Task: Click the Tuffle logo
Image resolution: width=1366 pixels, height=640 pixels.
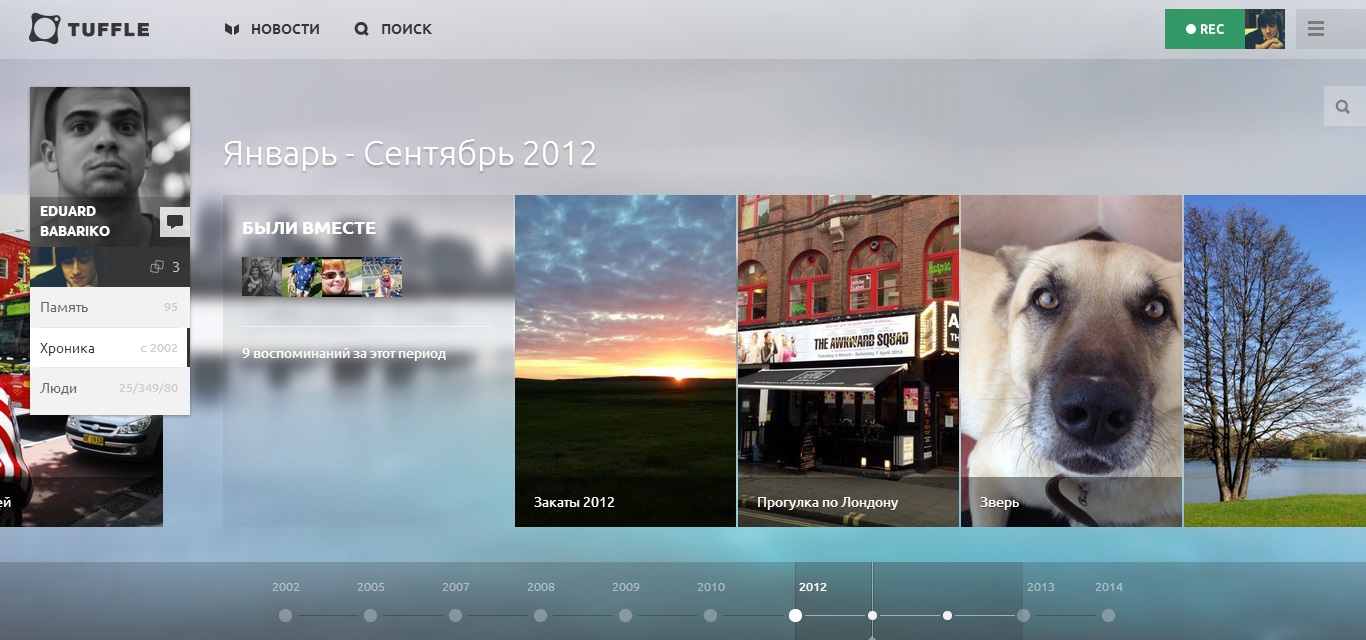Action: pos(89,29)
